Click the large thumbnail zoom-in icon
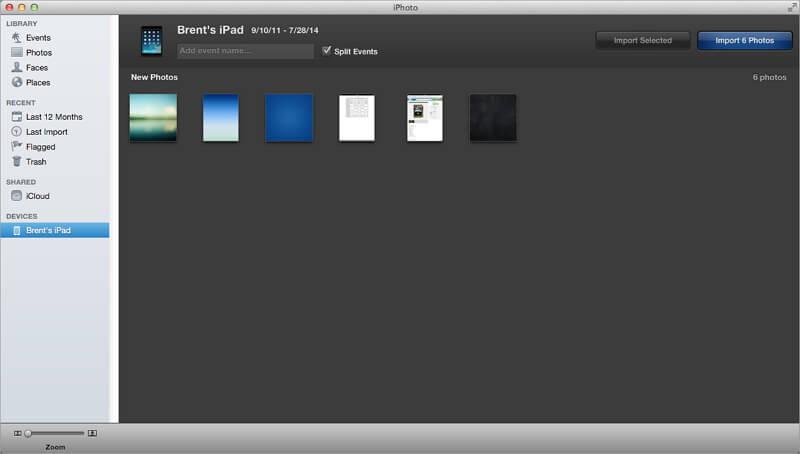The image size is (800, 454). click(92, 433)
